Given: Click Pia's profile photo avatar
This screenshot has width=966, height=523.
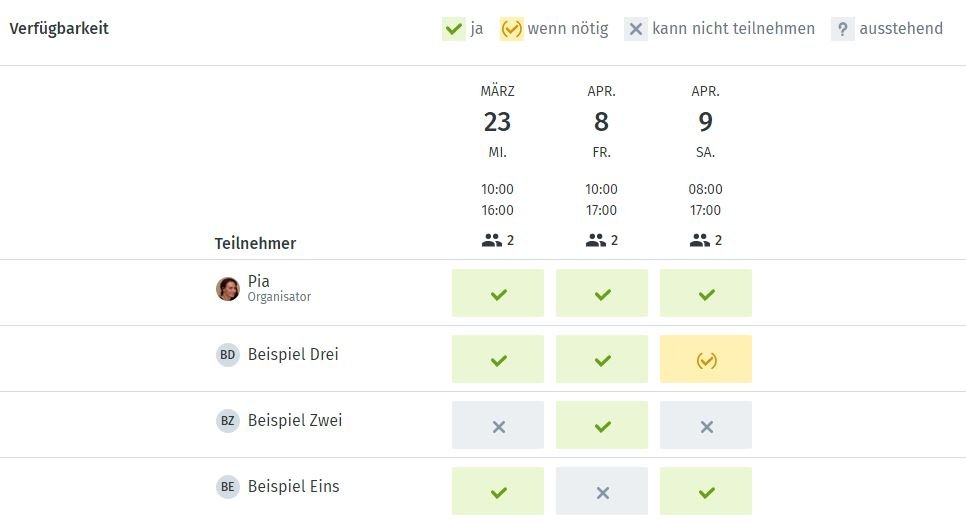Looking at the screenshot, I should (x=227, y=289).
